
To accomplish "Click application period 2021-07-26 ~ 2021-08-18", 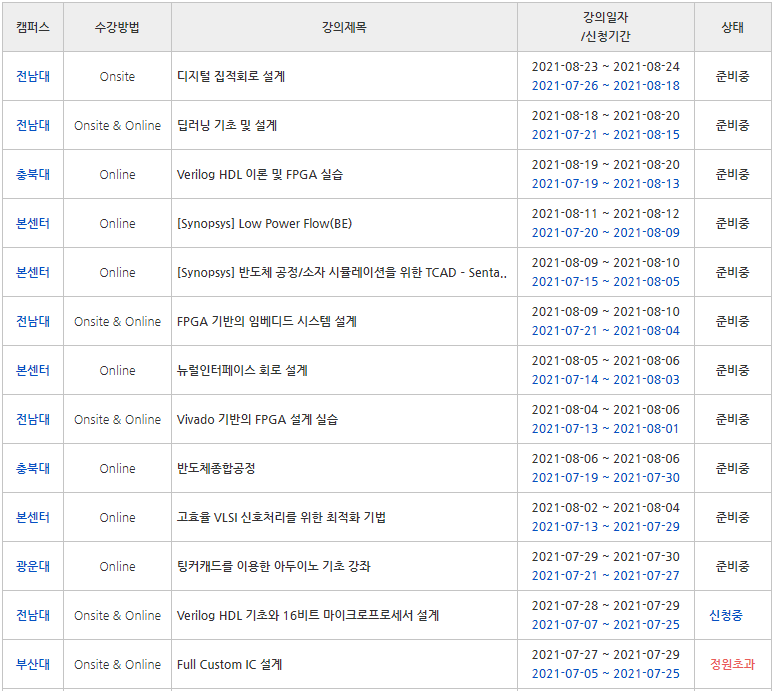I will [606, 86].
